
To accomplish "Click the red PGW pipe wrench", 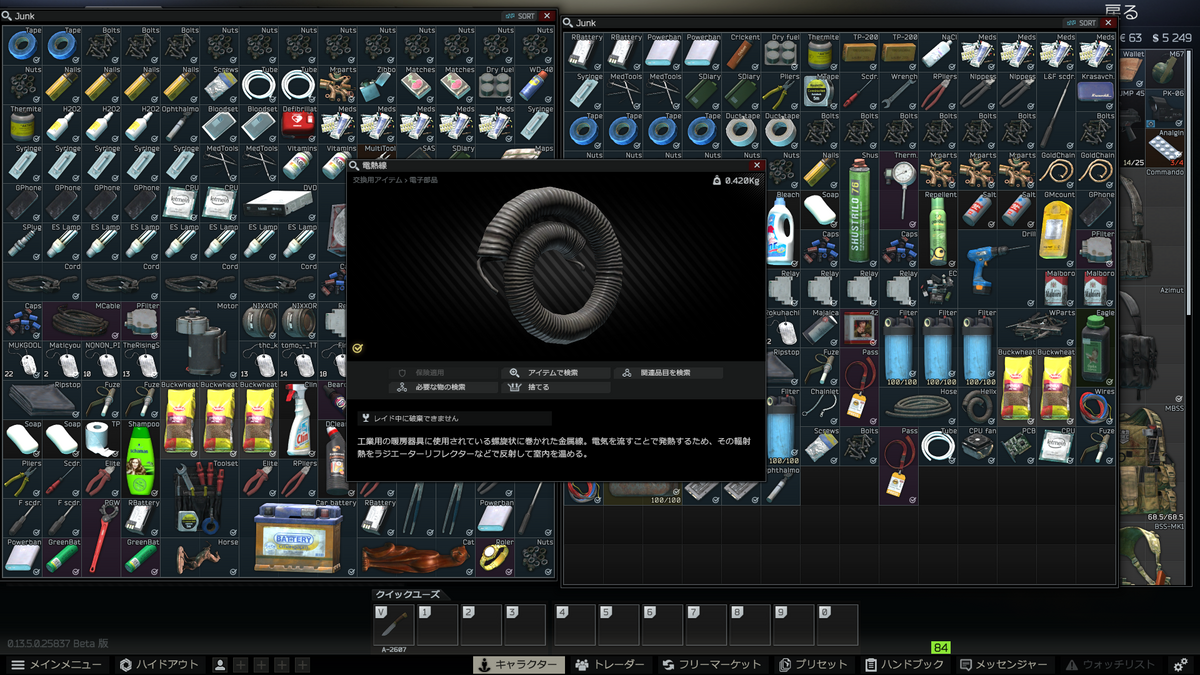I will tap(100, 538).
